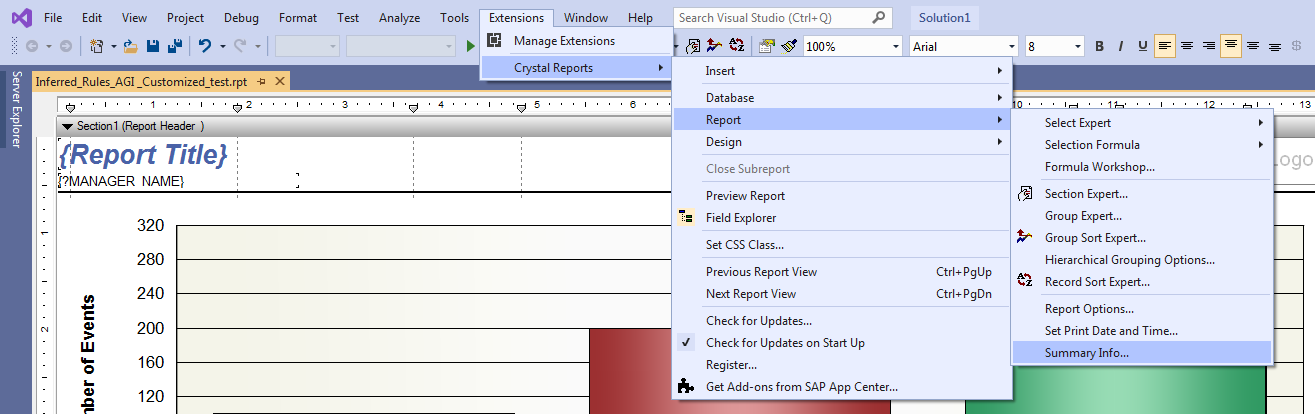Click the Open File folder icon
The height and width of the screenshot is (414, 1315).
coord(131,46)
